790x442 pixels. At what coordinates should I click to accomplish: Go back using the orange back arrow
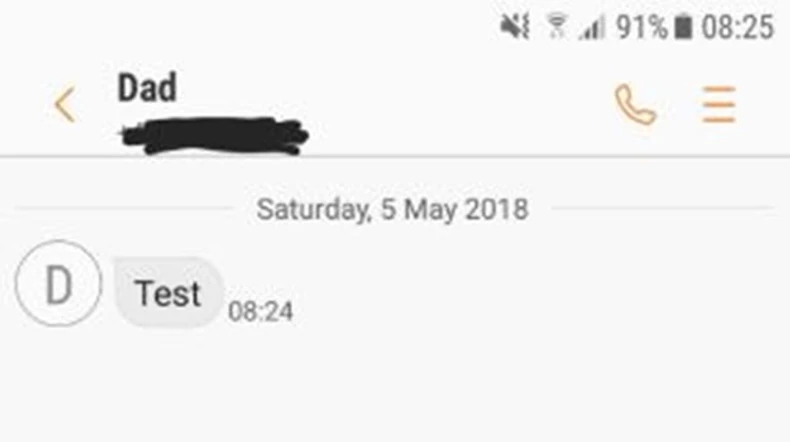point(64,105)
